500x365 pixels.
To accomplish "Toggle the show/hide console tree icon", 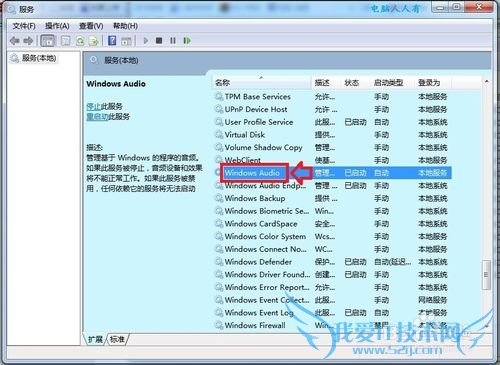I will 47,41.
